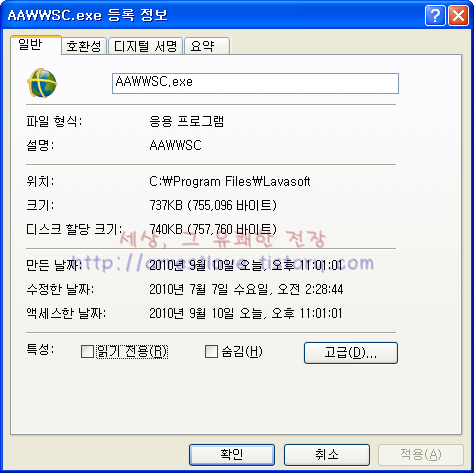Image resolution: width=474 pixels, height=473 pixels.
Task: Click the location path C:\Program Files\Lavasoft
Action: pyautogui.click(x=230, y=181)
